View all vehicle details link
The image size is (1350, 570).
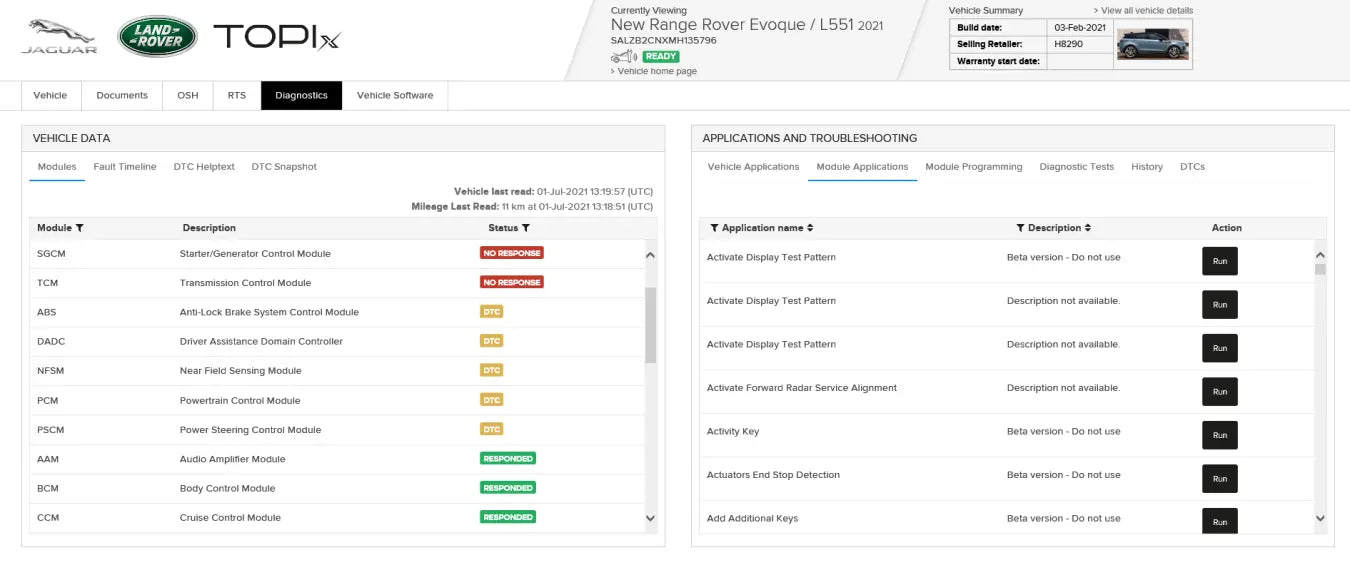pyautogui.click(x=1146, y=11)
